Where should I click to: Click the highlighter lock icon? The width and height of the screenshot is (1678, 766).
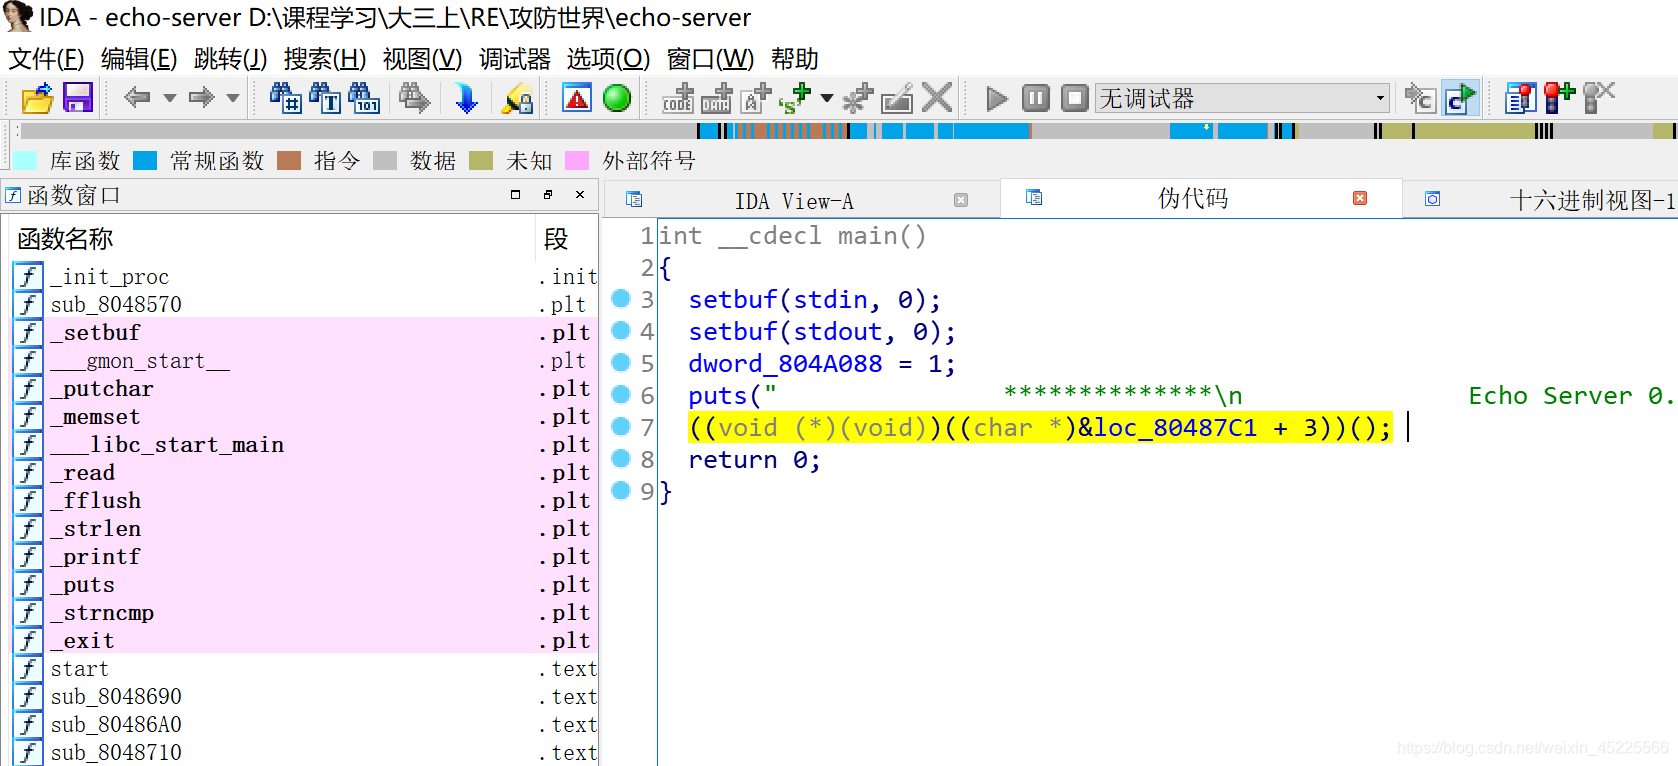click(x=517, y=98)
